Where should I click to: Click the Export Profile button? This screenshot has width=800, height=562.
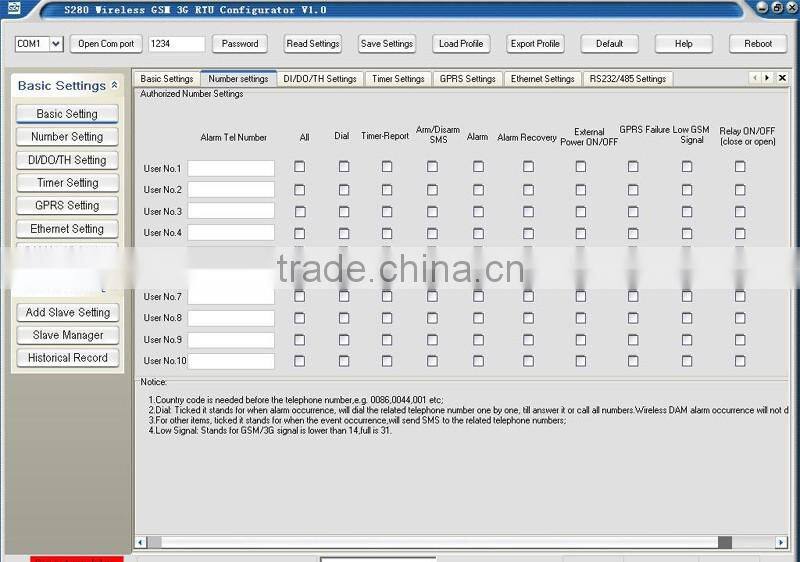pos(535,44)
